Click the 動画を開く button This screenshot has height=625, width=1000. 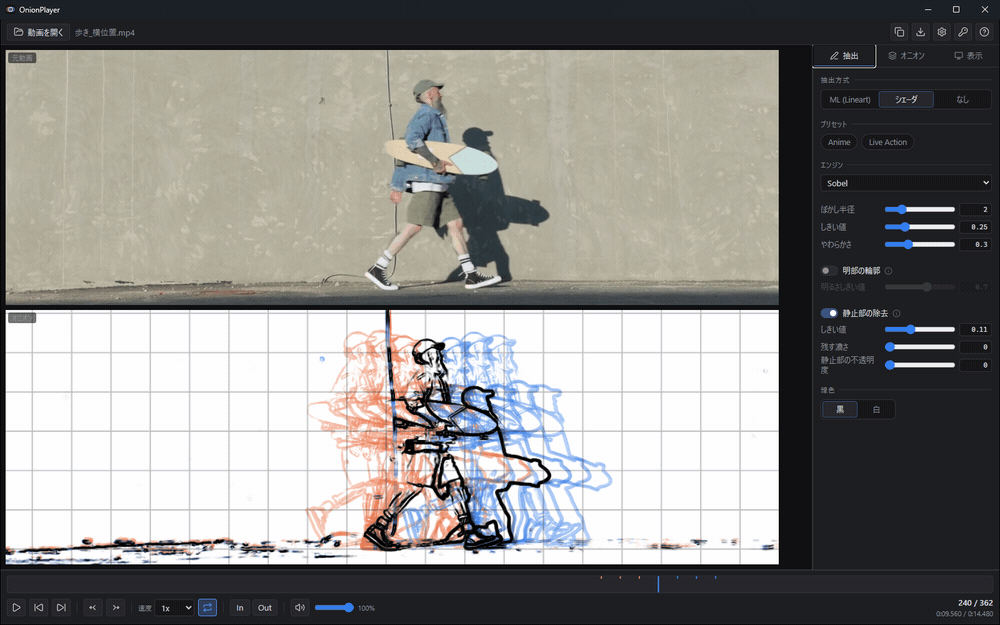coord(38,32)
